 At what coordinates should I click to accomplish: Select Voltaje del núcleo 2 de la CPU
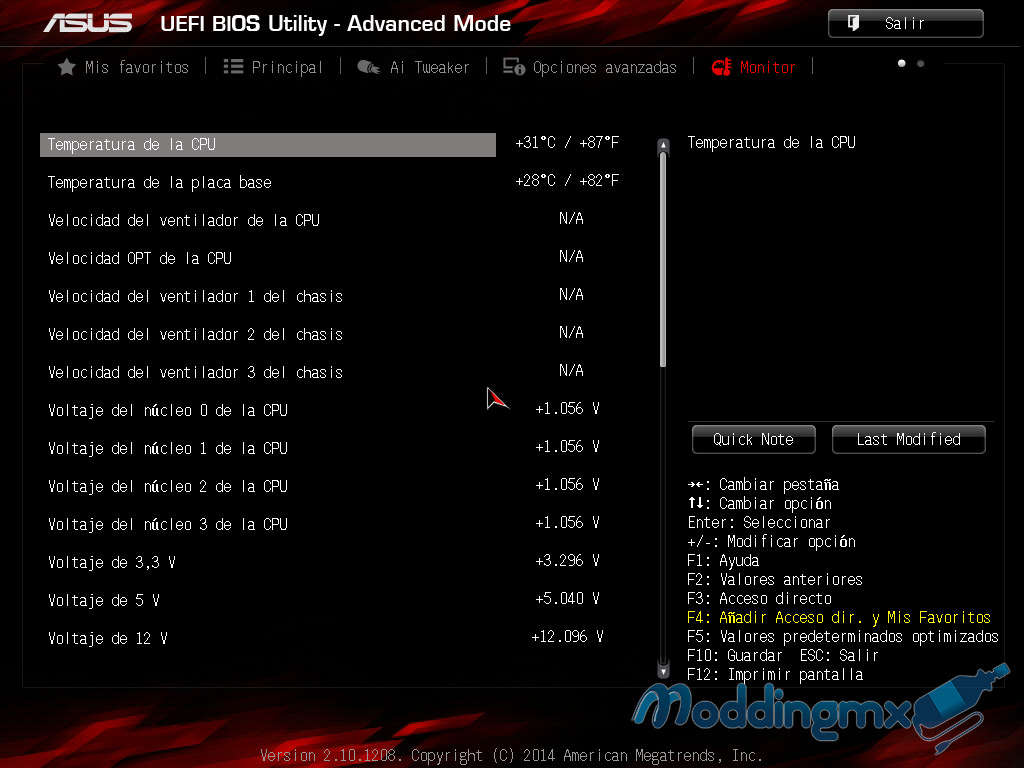coord(168,487)
